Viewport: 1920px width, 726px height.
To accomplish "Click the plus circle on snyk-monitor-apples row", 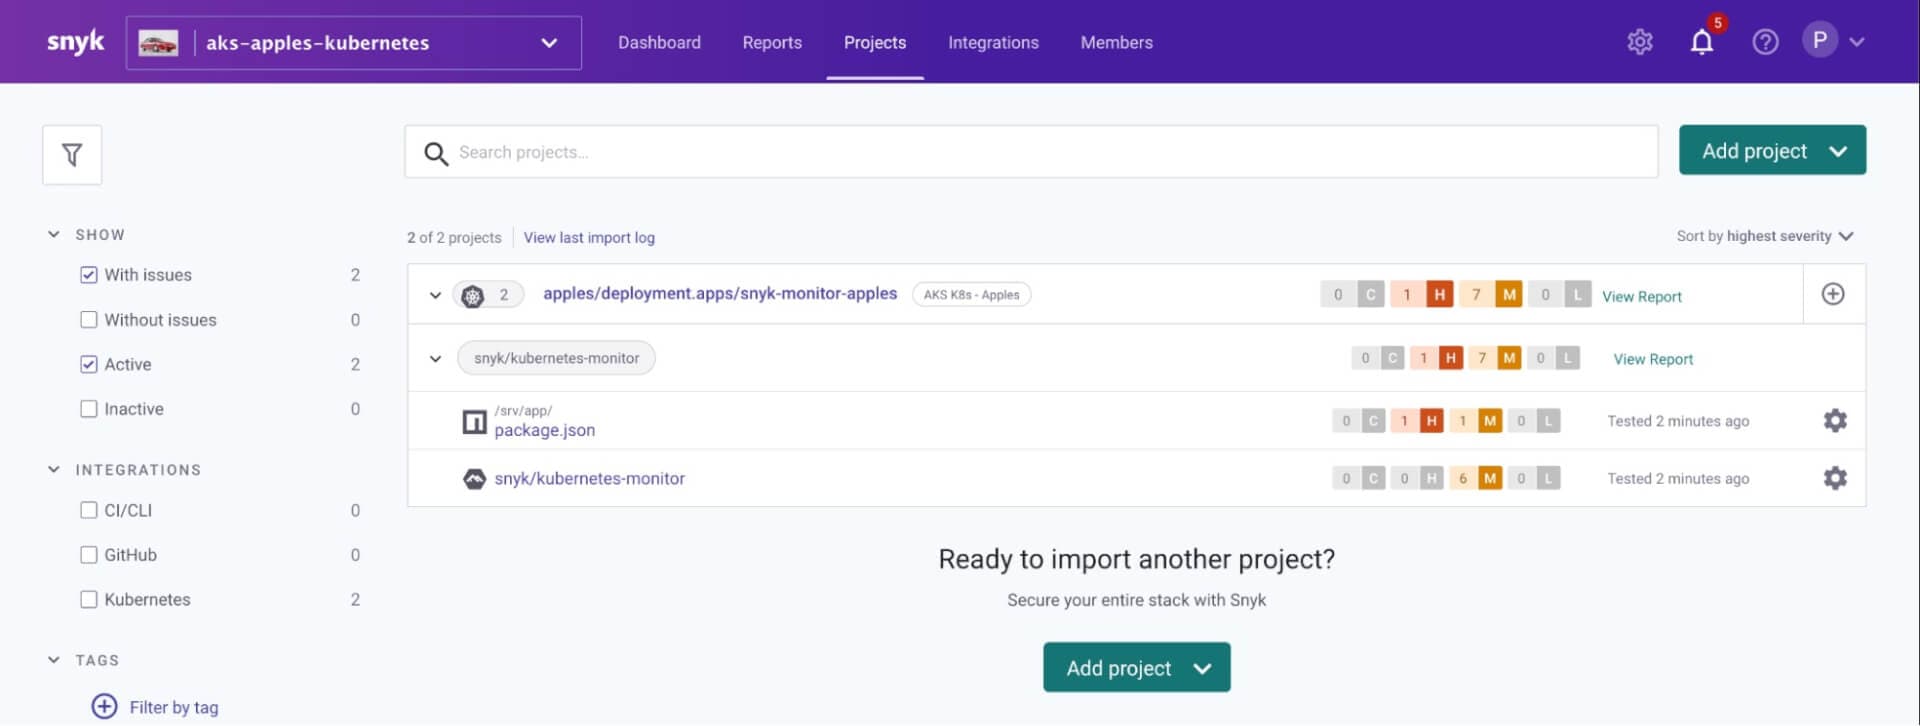I will [x=1833, y=294].
